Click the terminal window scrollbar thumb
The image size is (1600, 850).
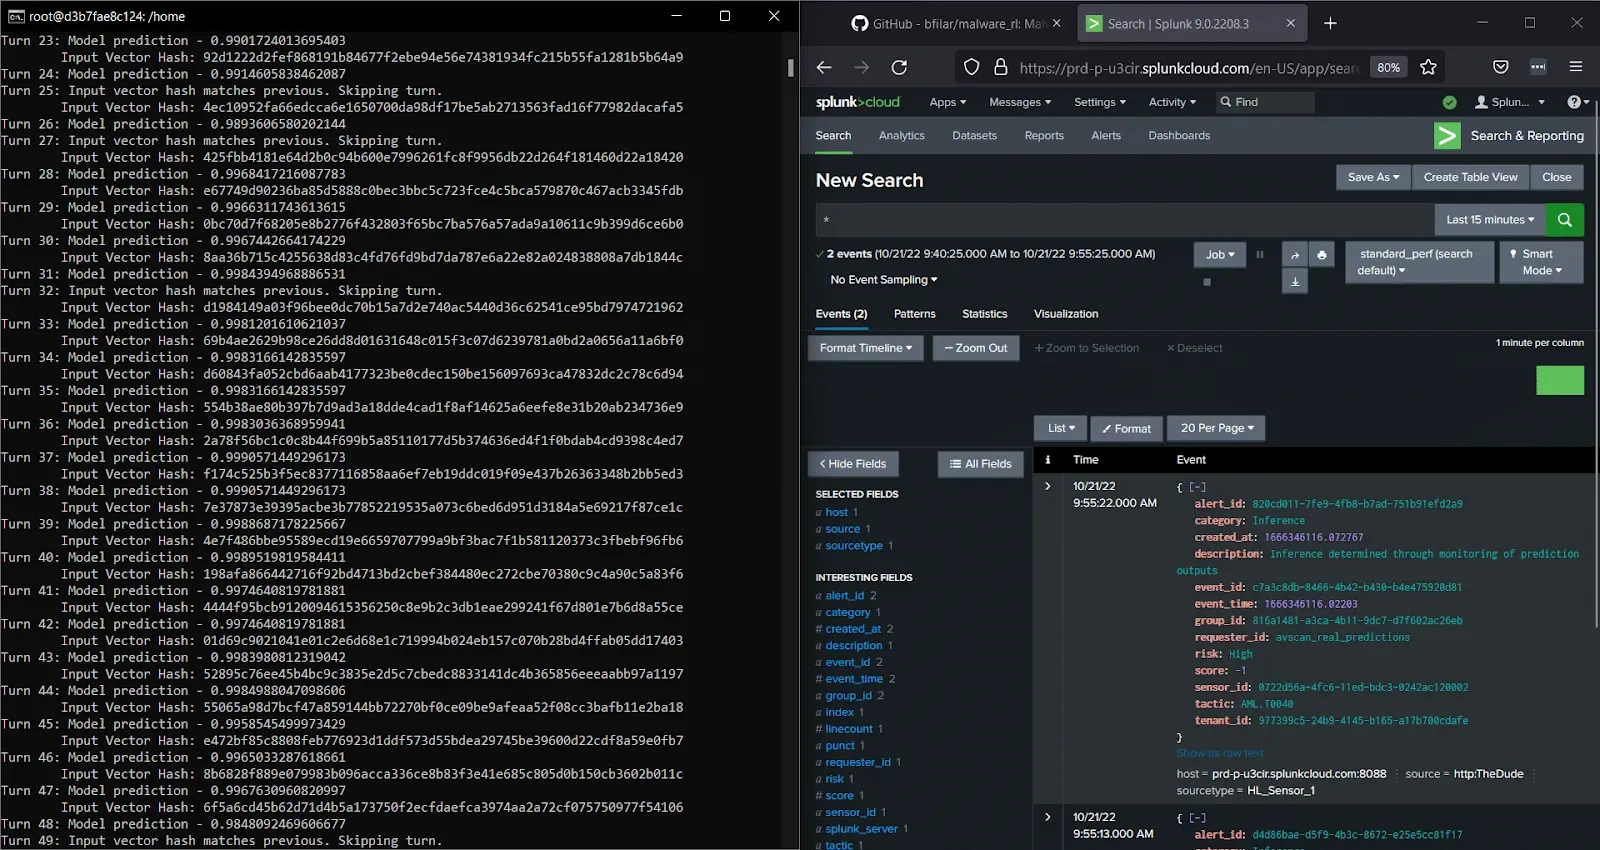pos(790,68)
